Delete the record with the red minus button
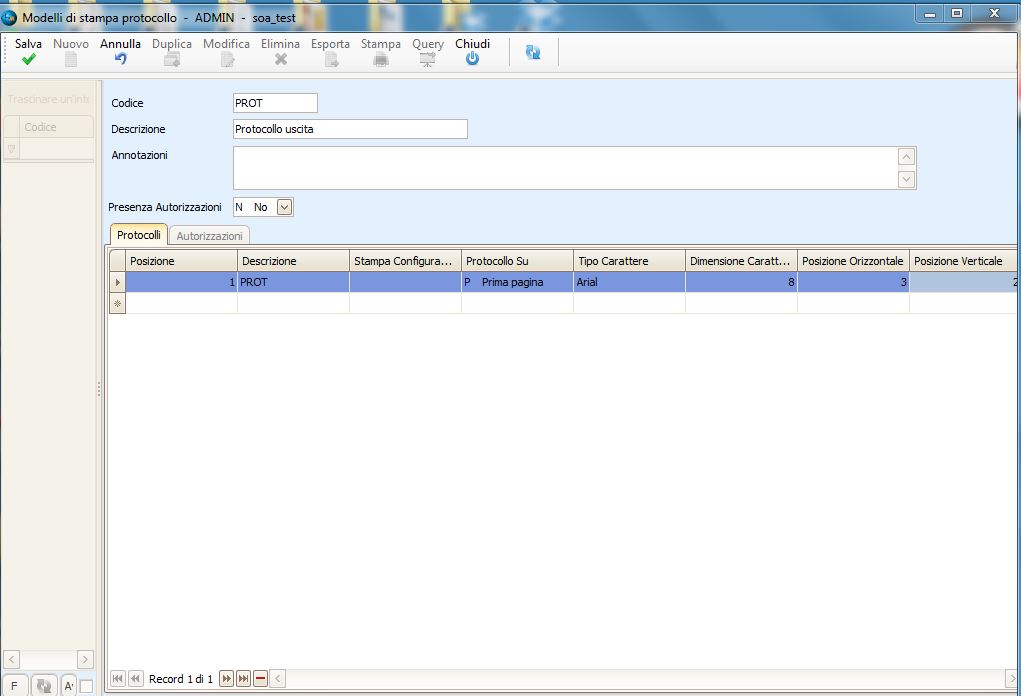 click(260, 679)
